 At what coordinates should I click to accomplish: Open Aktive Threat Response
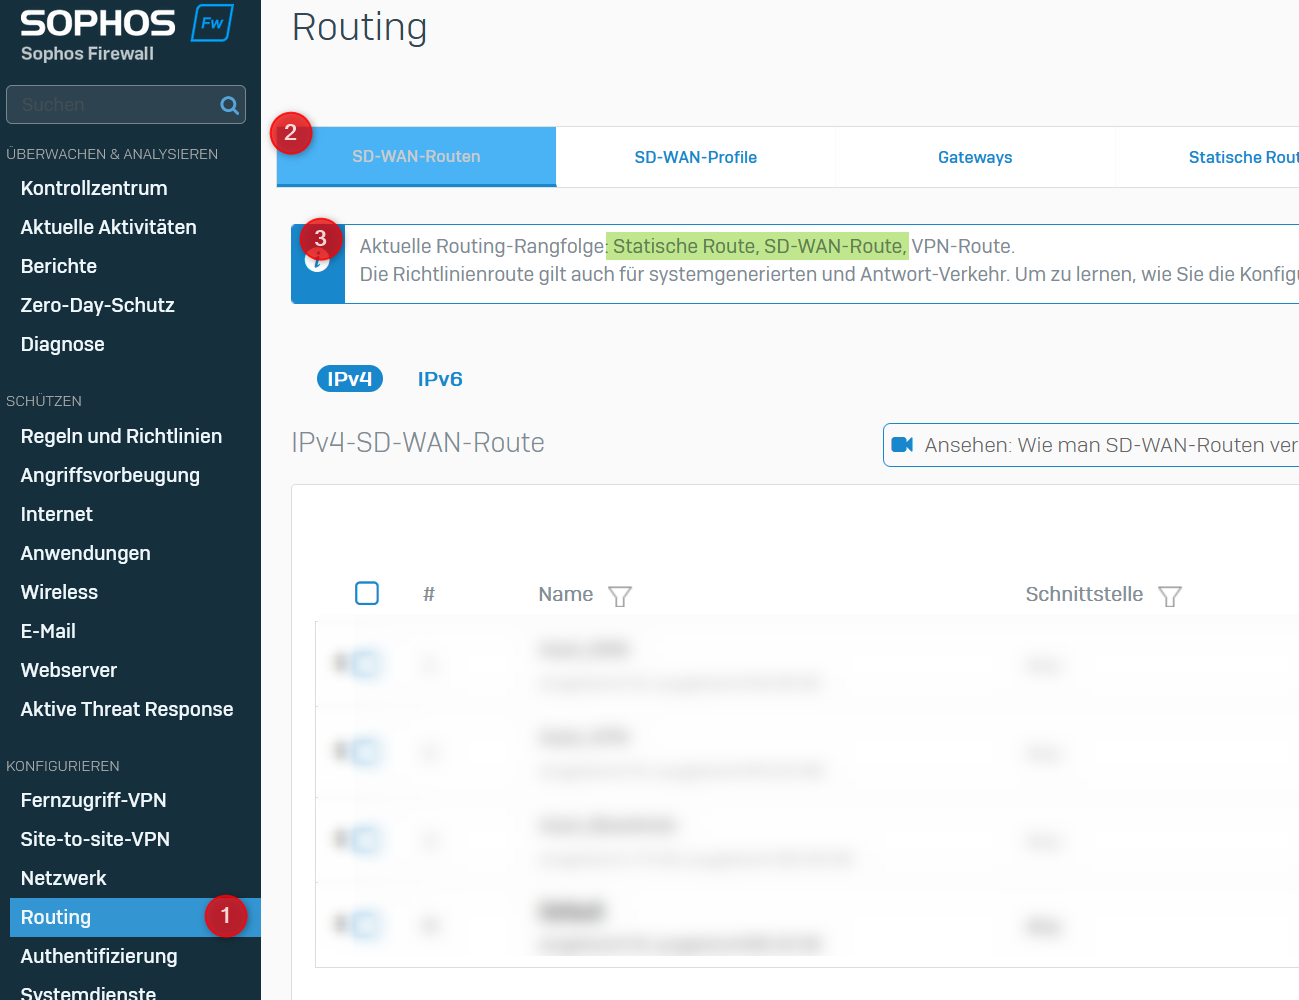click(126, 709)
